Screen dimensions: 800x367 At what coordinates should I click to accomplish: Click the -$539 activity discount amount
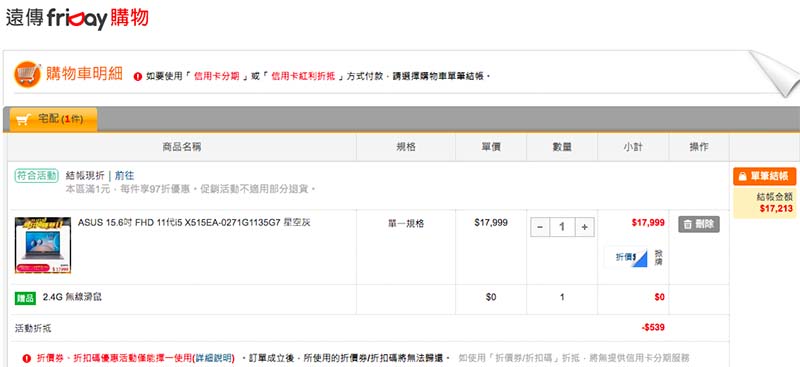[653, 327]
